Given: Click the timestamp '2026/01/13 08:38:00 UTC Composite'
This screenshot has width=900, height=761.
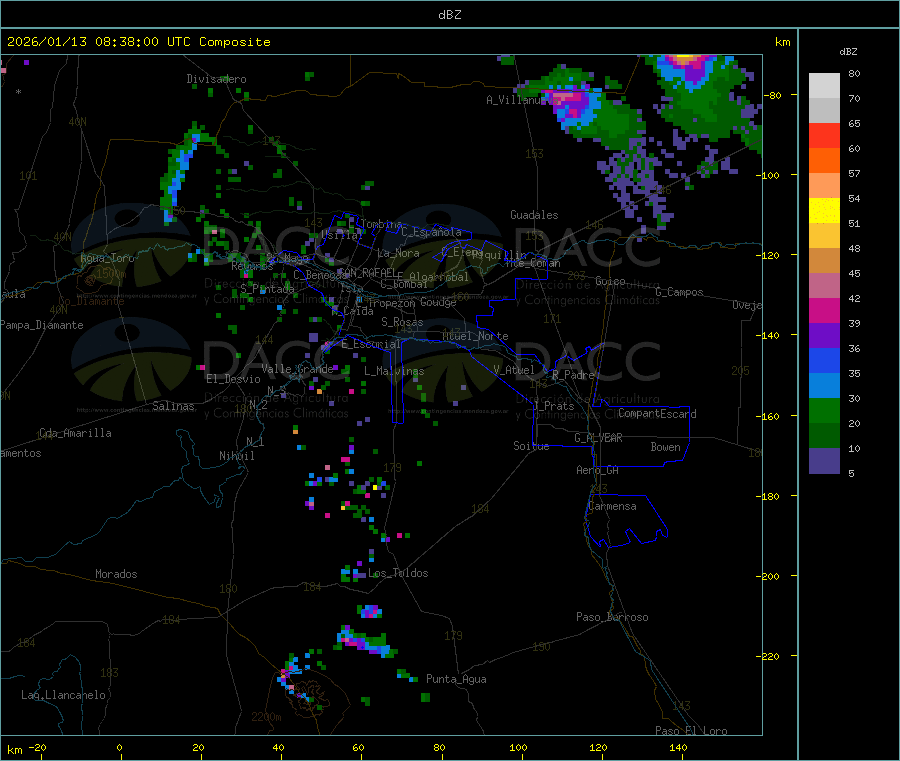Looking at the screenshot, I should (138, 42).
